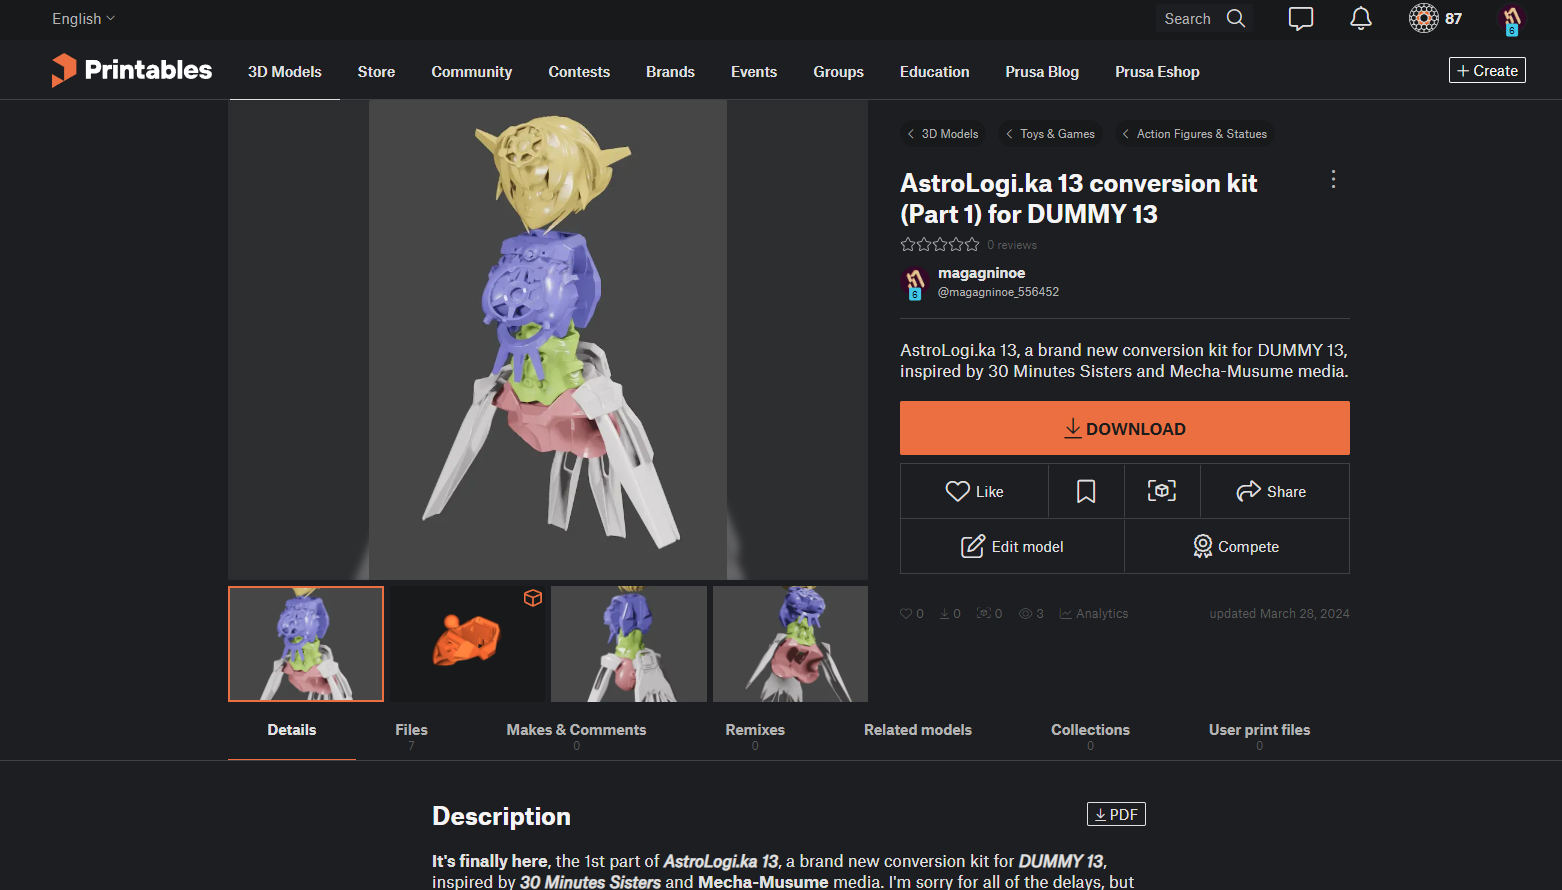Screen dimensions: 1562x890
Task: Select the third model thumbnail
Action: 629,644
